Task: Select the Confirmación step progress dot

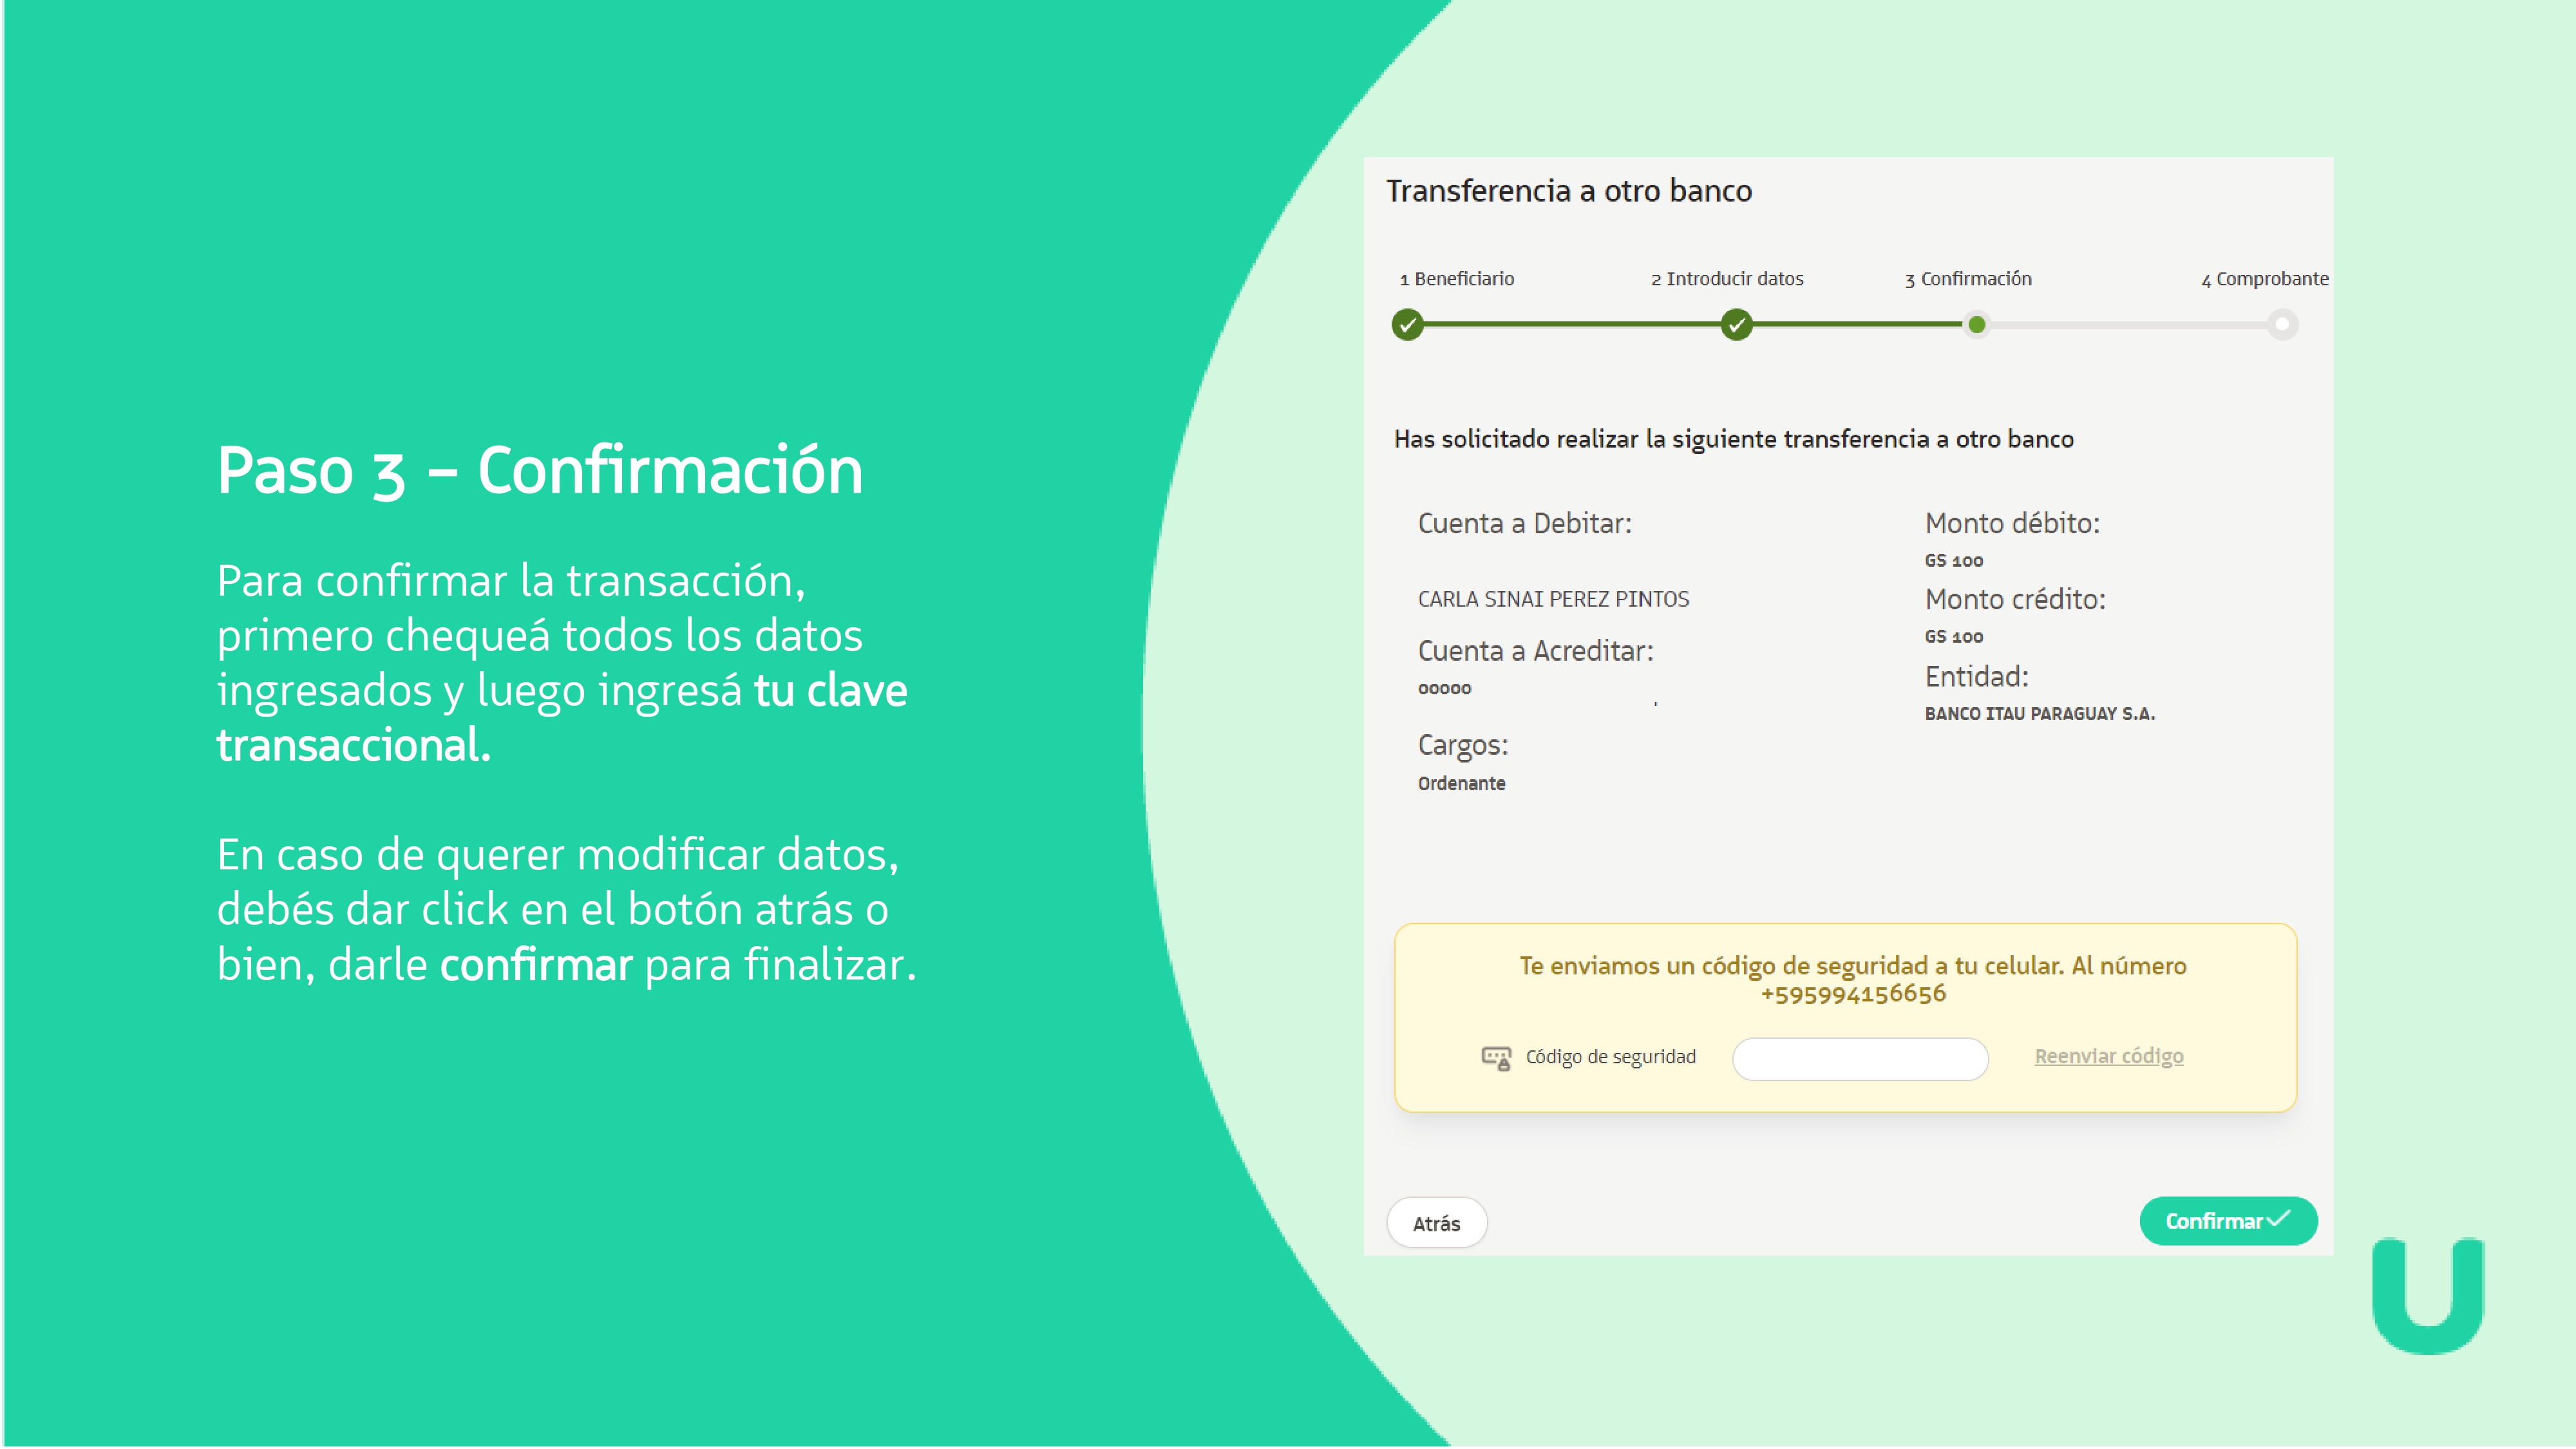Action: coord(1976,324)
